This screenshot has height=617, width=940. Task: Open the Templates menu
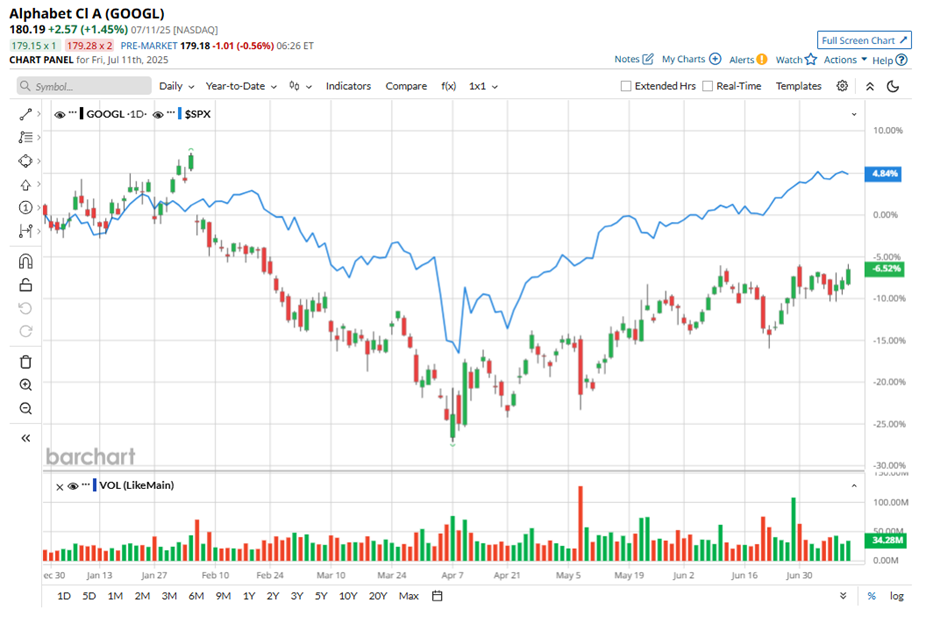coord(799,86)
